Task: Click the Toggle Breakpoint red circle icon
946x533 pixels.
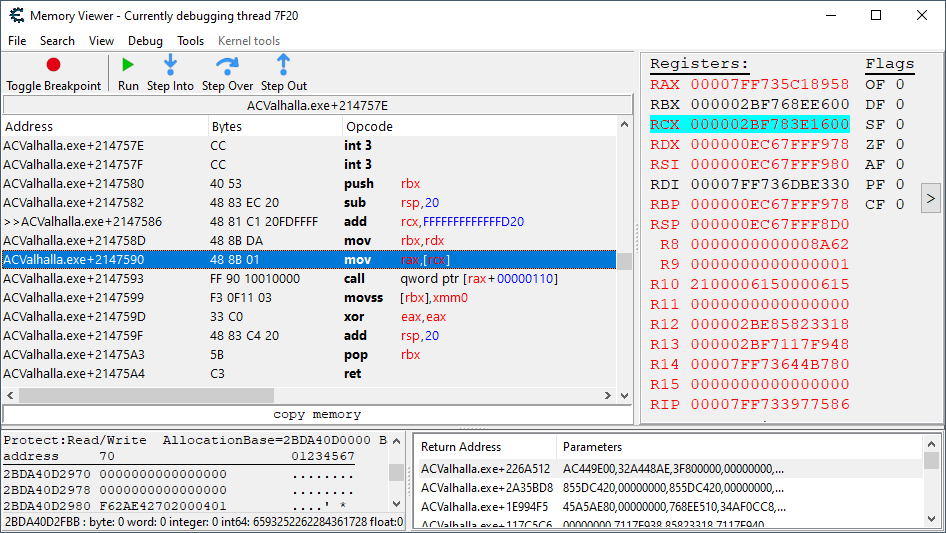Action: pos(53,65)
